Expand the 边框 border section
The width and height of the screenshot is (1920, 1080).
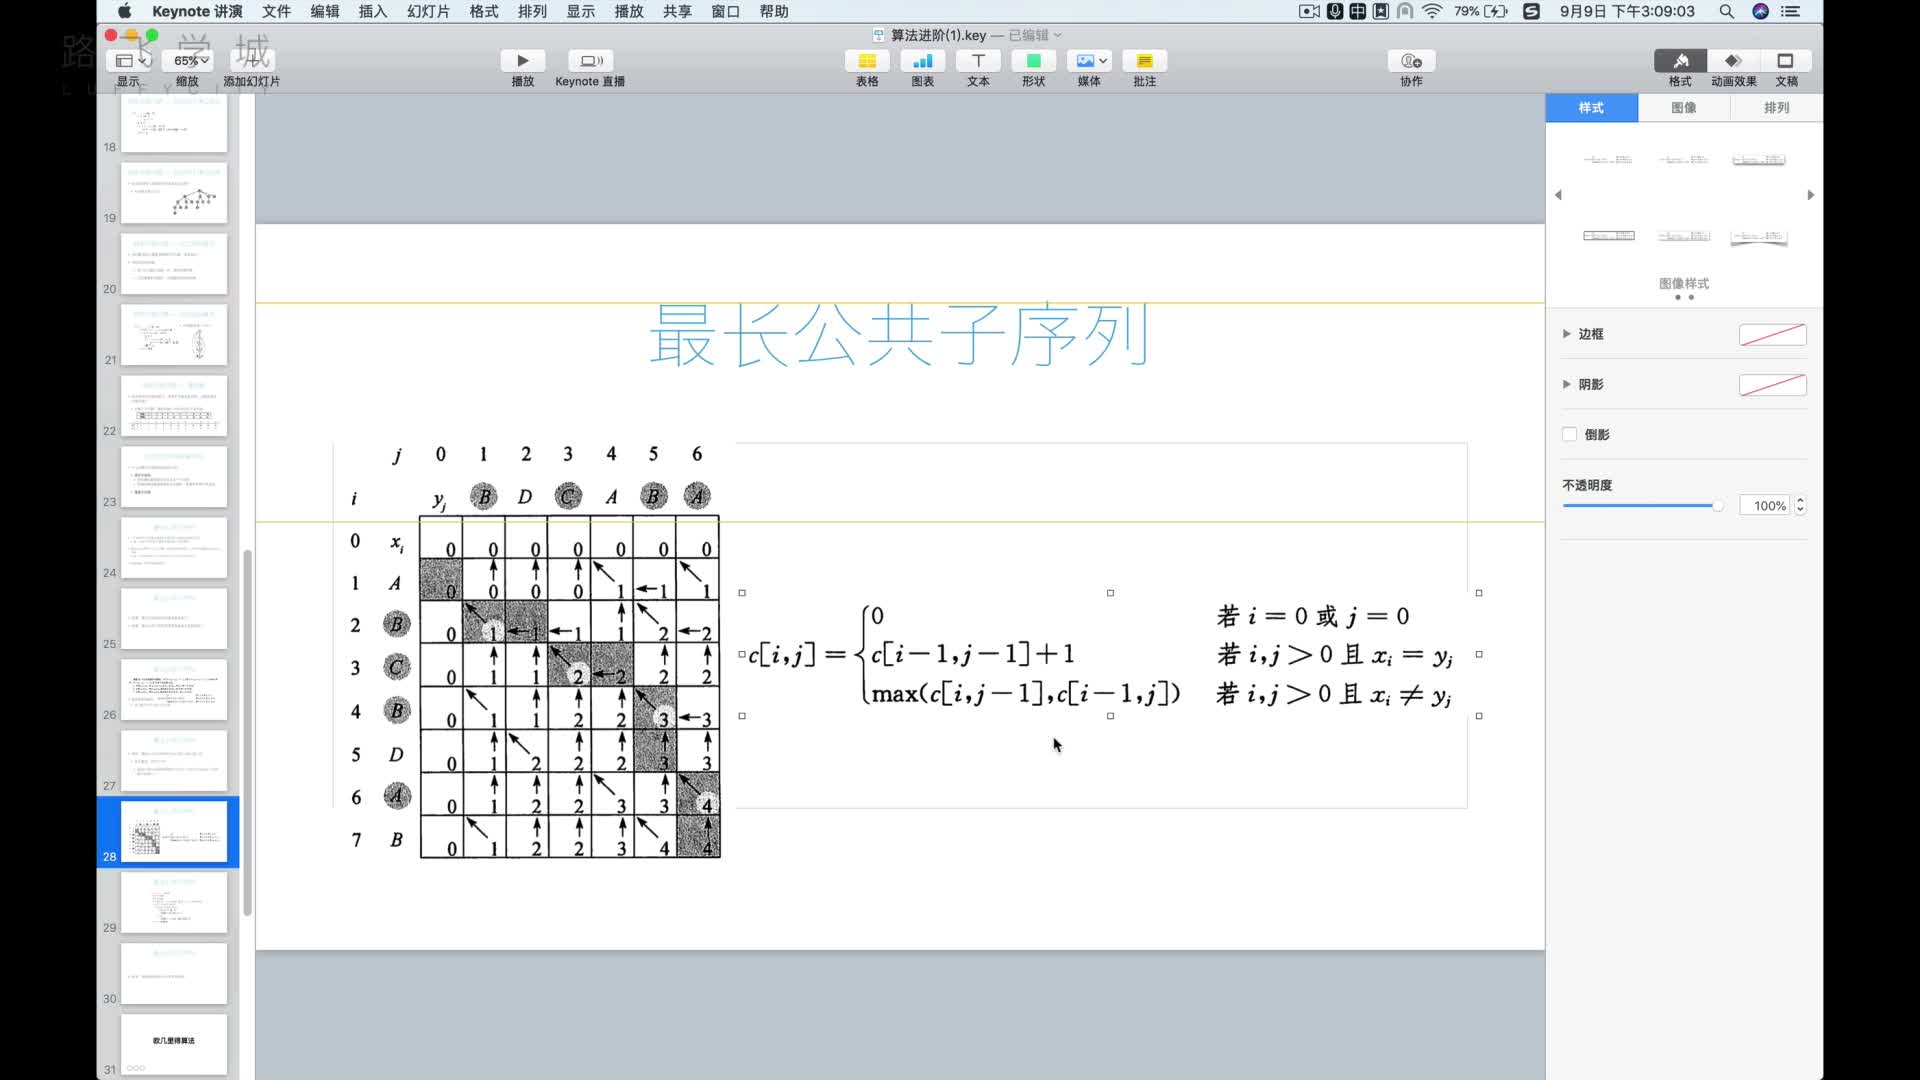point(1567,334)
